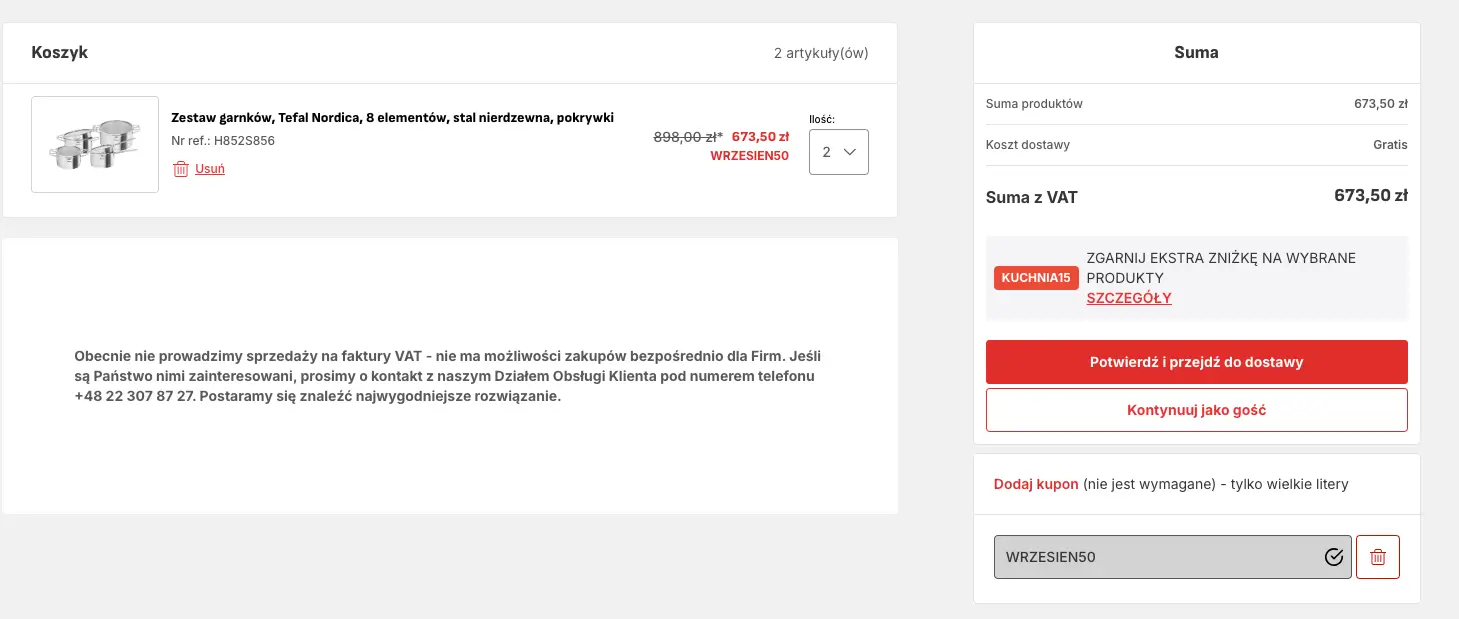Choose Kontynuuj jako gość button

click(x=1196, y=410)
